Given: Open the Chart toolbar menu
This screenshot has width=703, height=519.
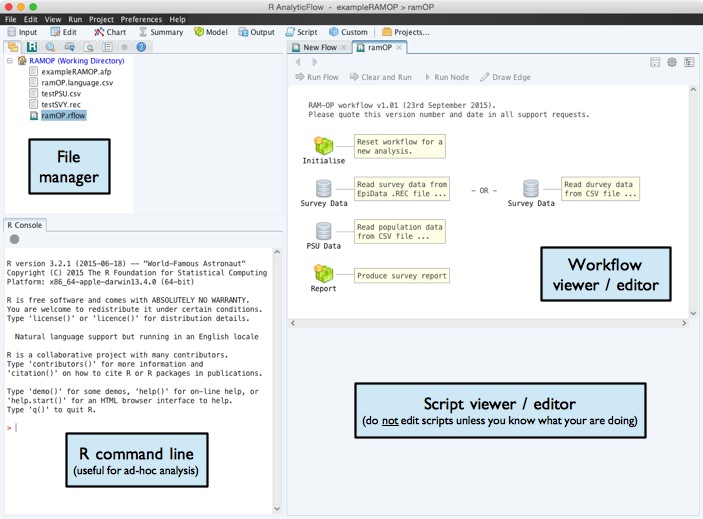Looking at the screenshot, I should coord(110,32).
